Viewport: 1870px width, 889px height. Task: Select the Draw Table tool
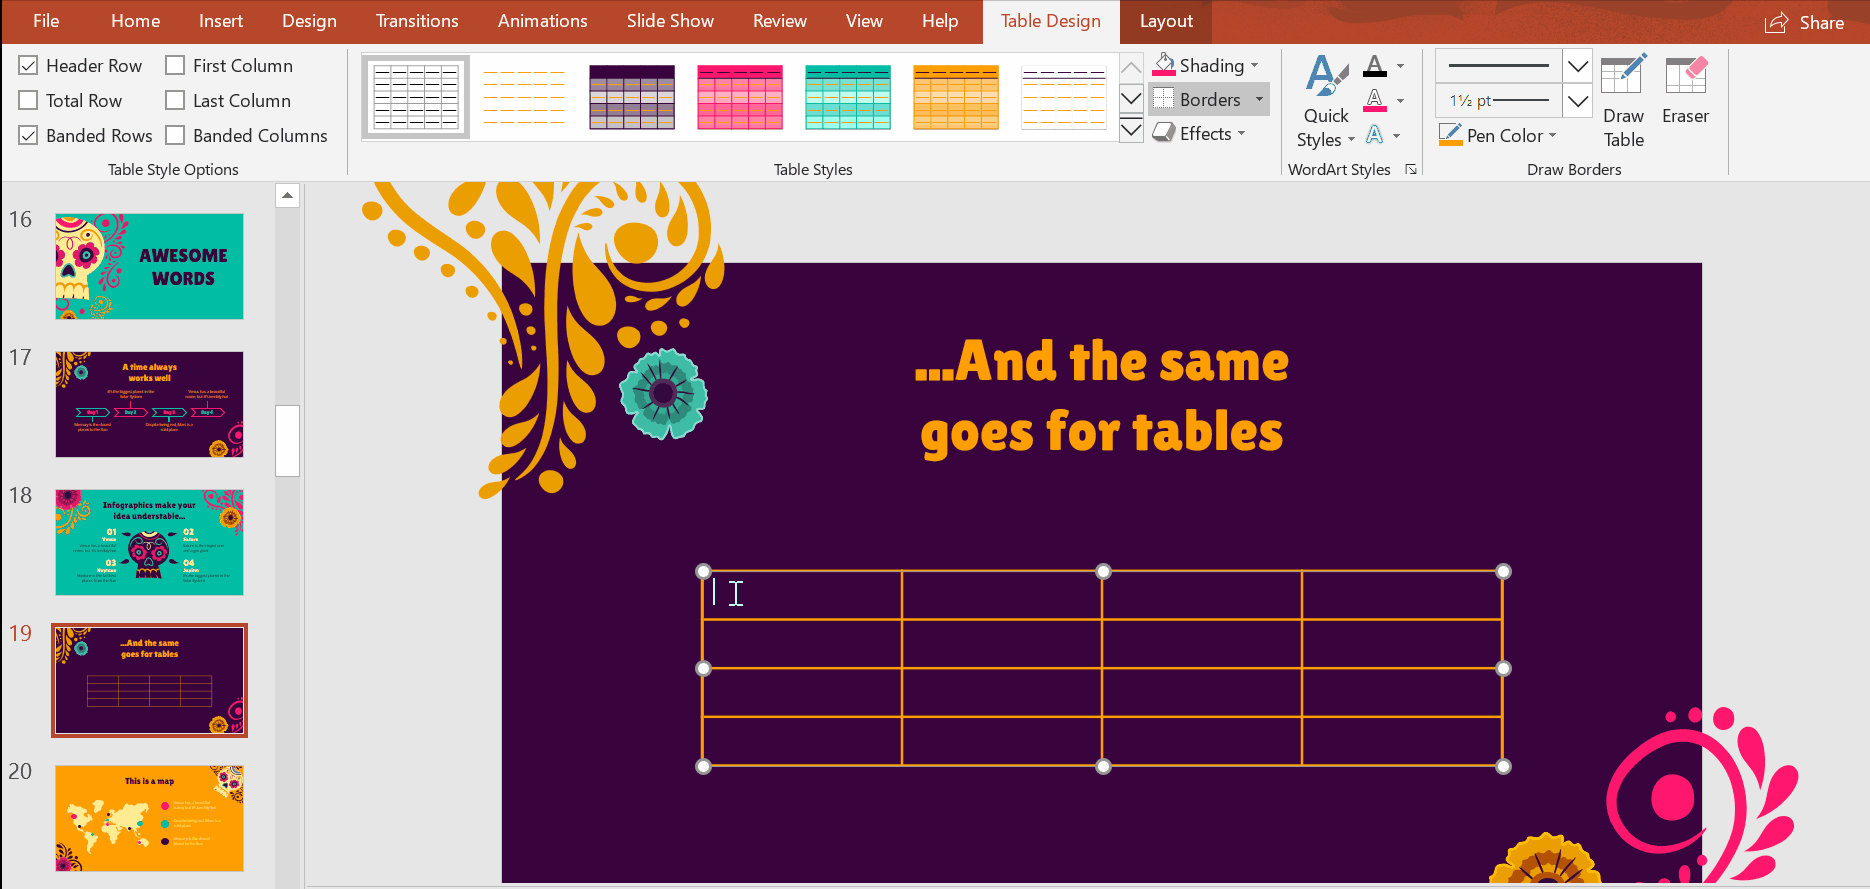tap(1622, 102)
